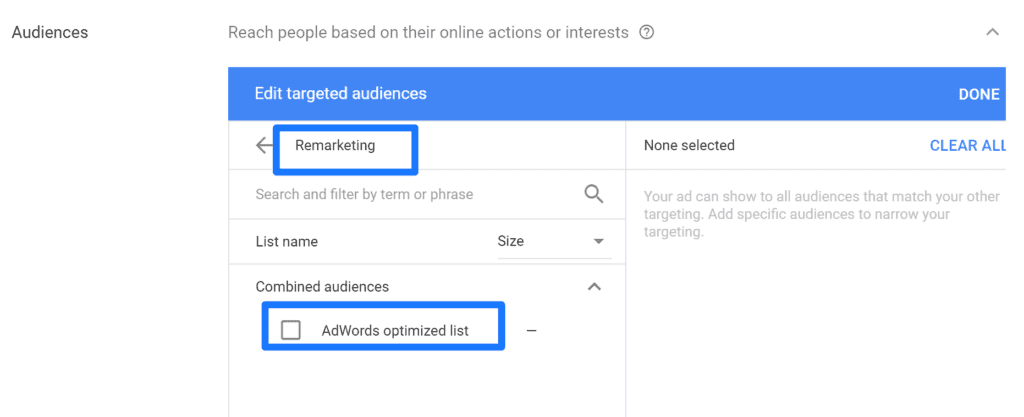Click CLEAR ALL to remove selections
The width and height of the screenshot is (1024, 417).
[x=966, y=146]
